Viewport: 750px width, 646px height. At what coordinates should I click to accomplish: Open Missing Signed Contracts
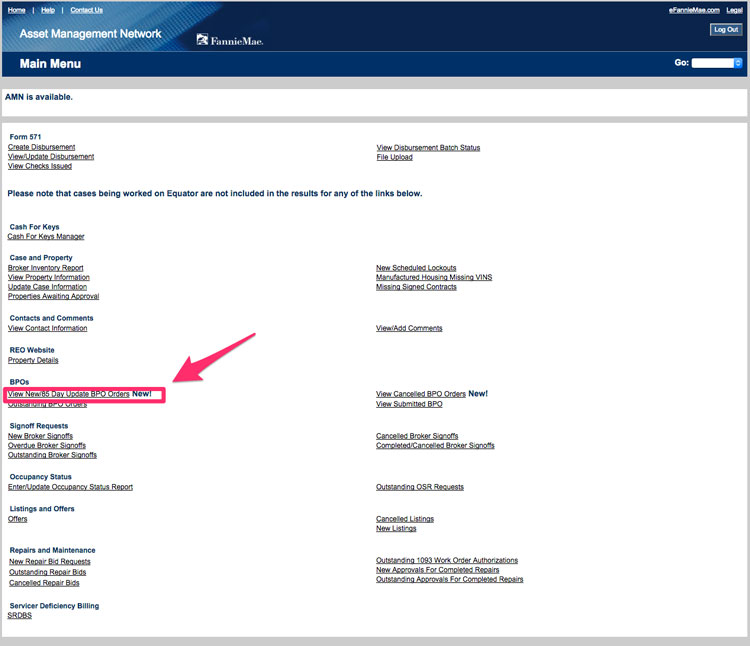point(416,287)
